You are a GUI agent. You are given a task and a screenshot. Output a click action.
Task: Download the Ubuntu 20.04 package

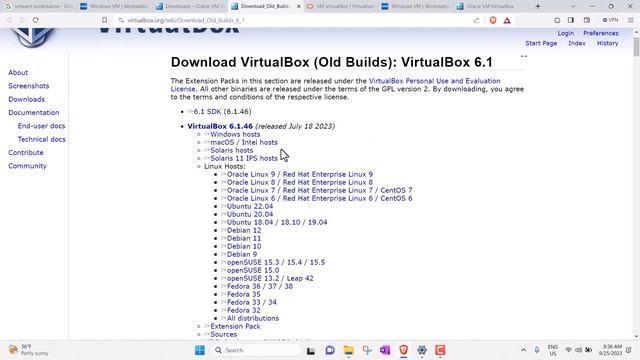(250, 214)
